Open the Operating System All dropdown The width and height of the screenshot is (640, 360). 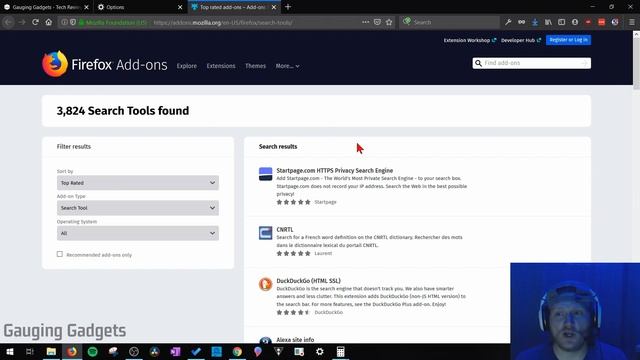click(x=138, y=233)
